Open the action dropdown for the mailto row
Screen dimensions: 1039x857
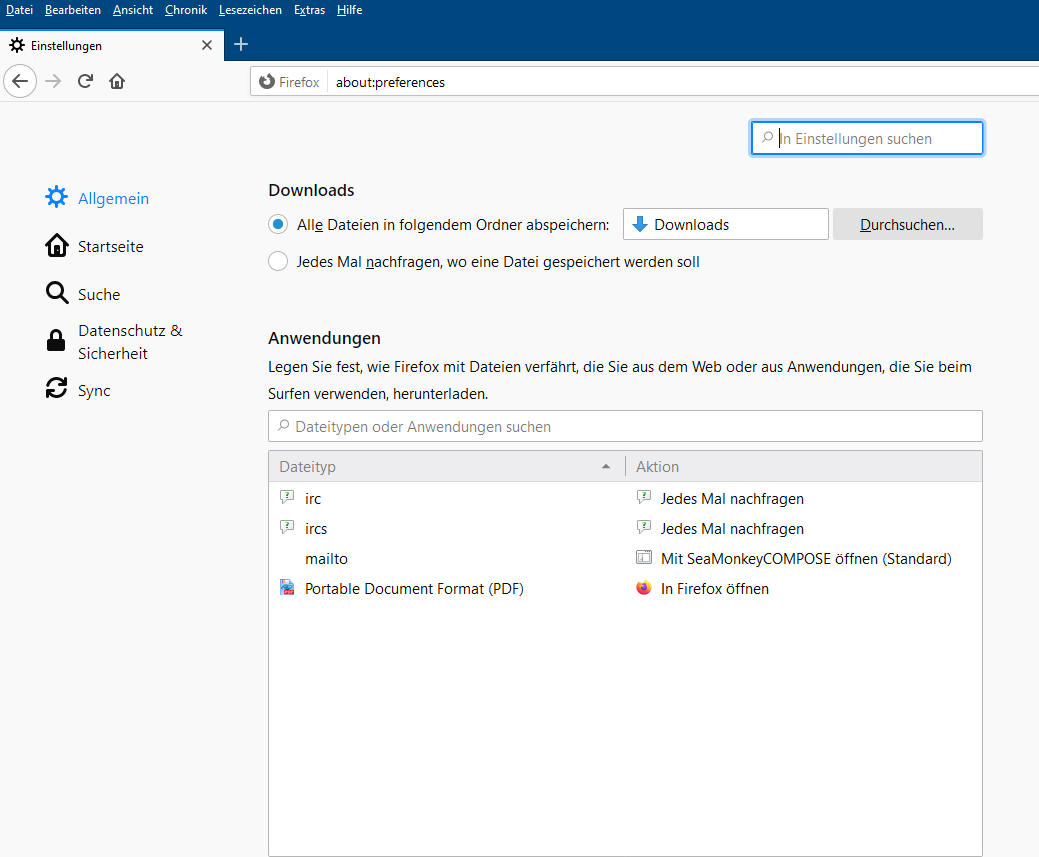pos(804,558)
